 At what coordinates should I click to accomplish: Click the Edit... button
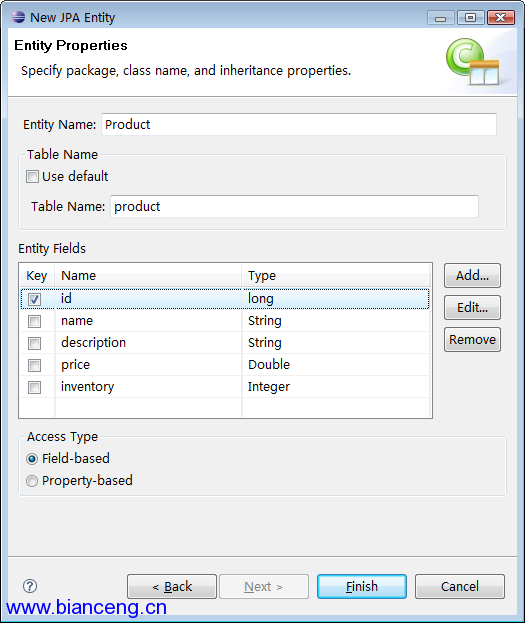coord(472,308)
